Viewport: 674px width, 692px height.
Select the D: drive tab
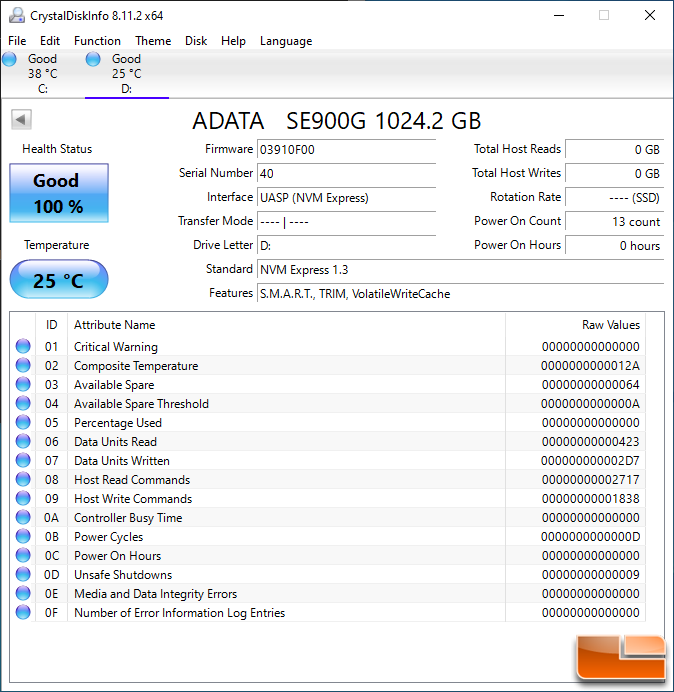point(127,74)
